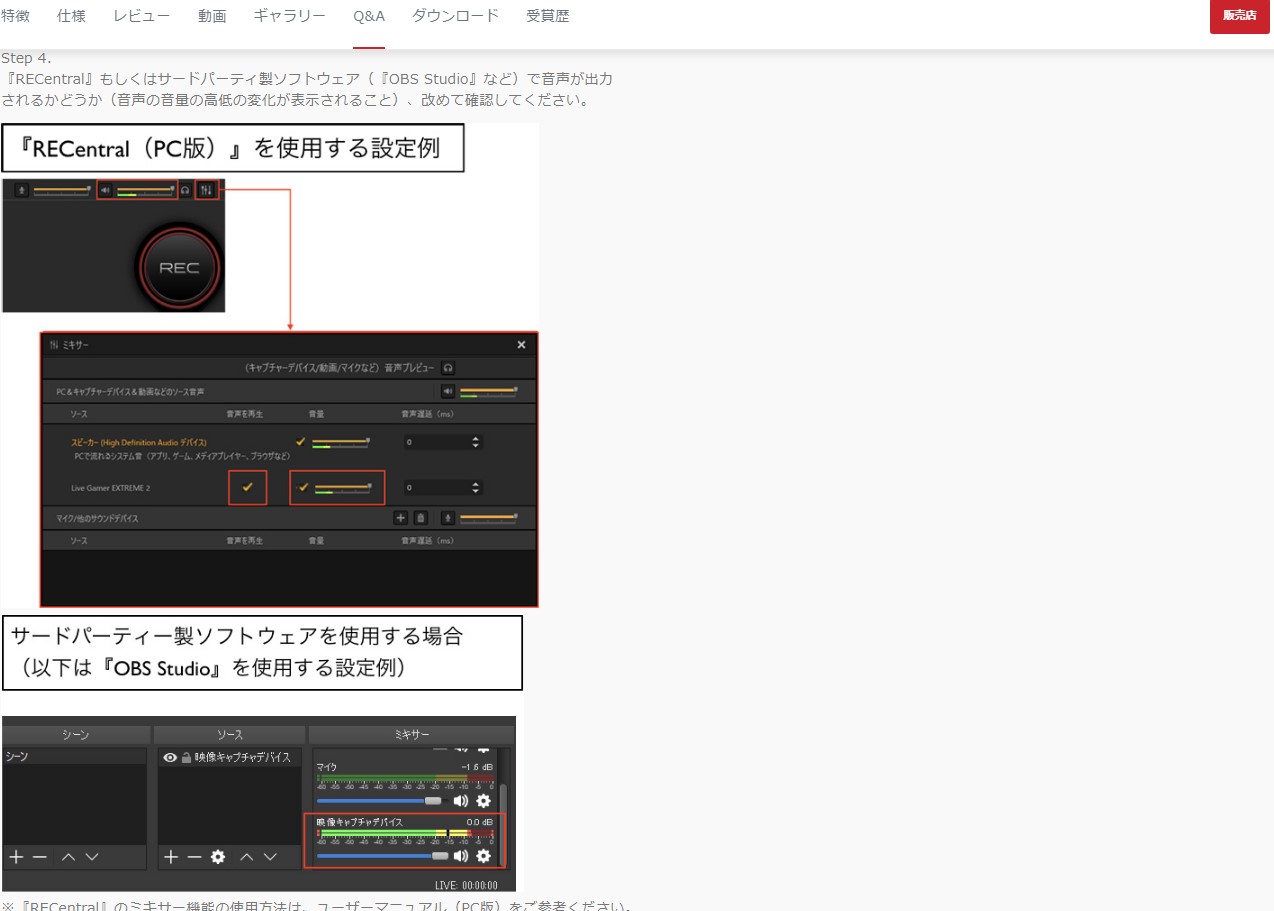The image size is (1274, 911).
Task: Select シーン item in OBS scene list
Action: (x=75, y=757)
